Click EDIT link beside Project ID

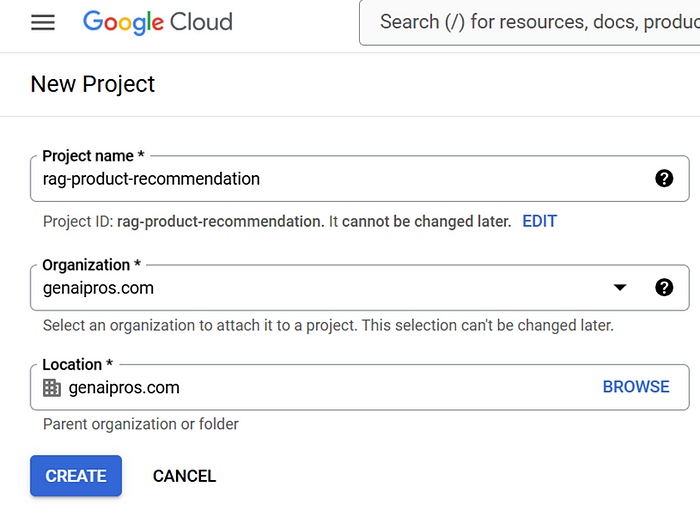pyautogui.click(x=539, y=221)
